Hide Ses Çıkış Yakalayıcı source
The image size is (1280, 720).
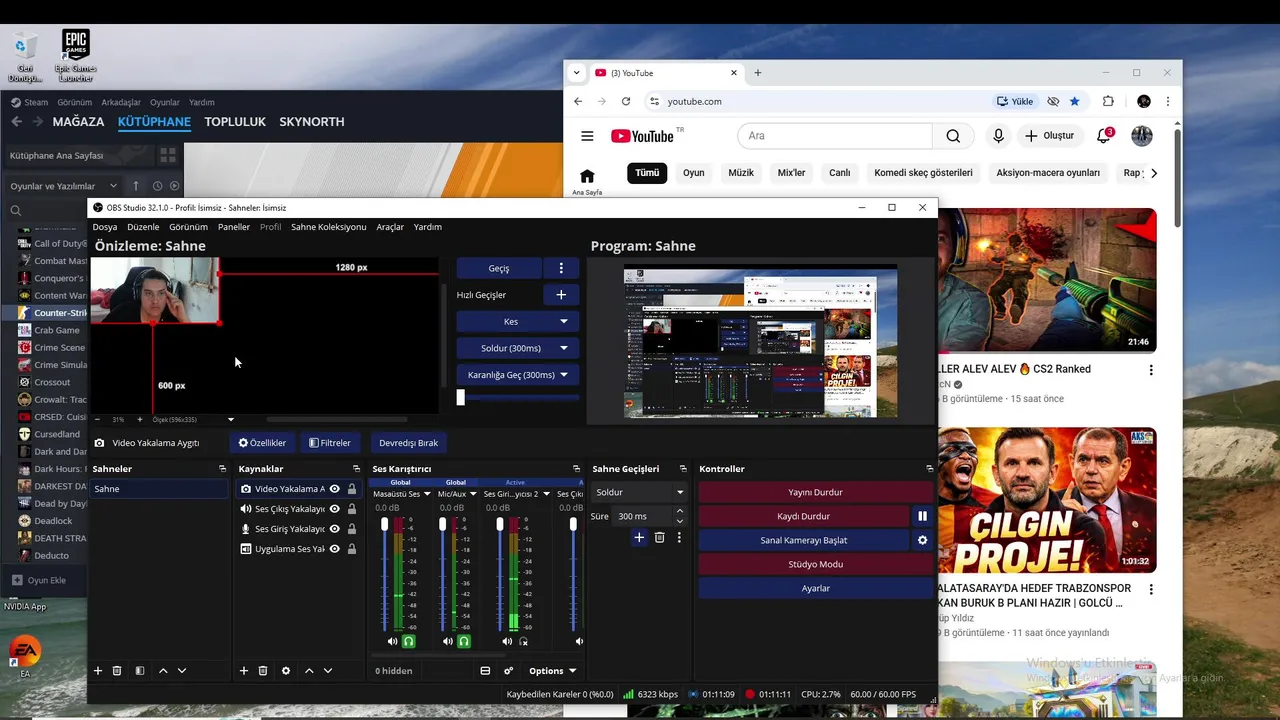click(334, 509)
